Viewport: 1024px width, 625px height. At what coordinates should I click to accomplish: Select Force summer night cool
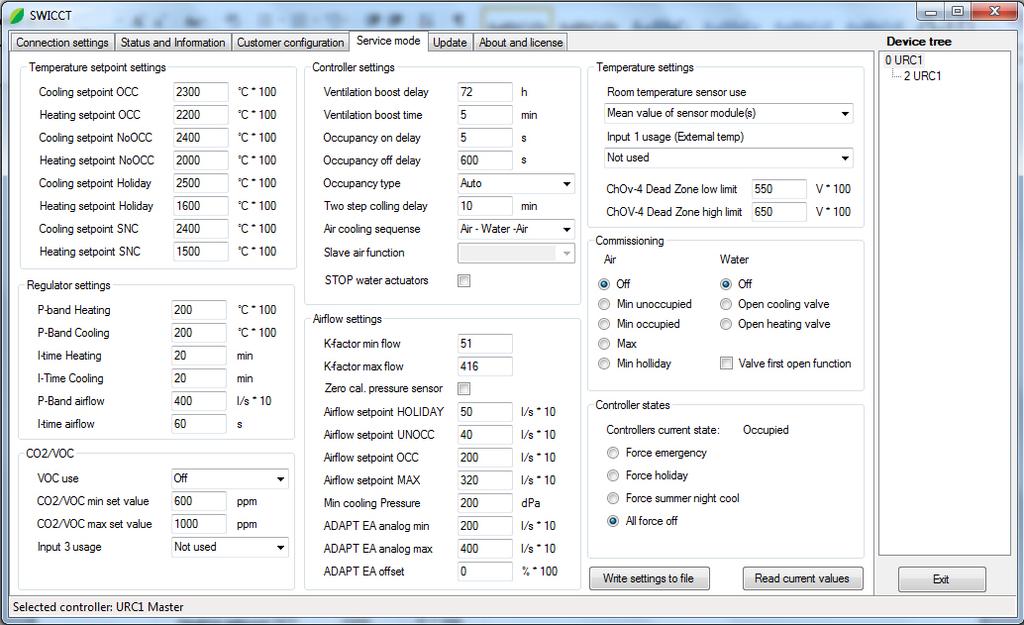(x=613, y=498)
